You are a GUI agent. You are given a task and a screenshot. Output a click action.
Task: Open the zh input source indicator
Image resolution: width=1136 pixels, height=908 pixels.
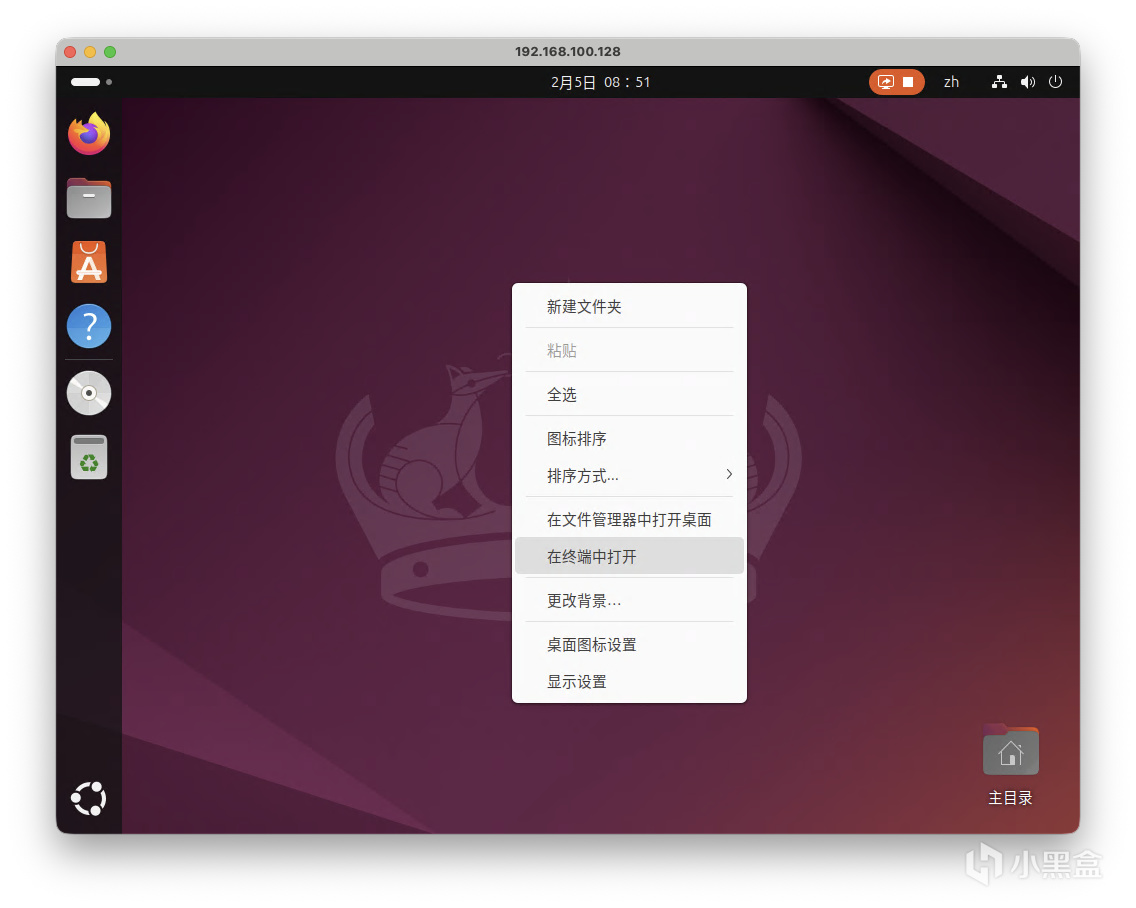951,82
